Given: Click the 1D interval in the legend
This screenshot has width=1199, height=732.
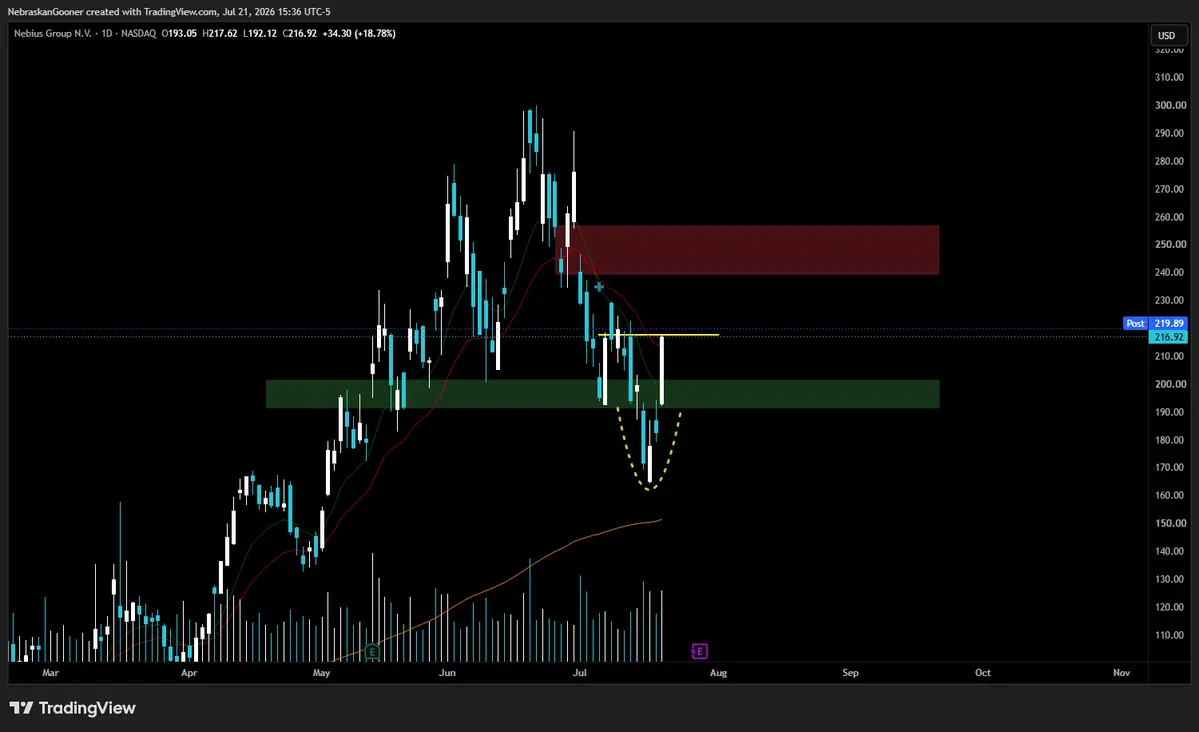Looking at the screenshot, I should (x=106, y=34).
